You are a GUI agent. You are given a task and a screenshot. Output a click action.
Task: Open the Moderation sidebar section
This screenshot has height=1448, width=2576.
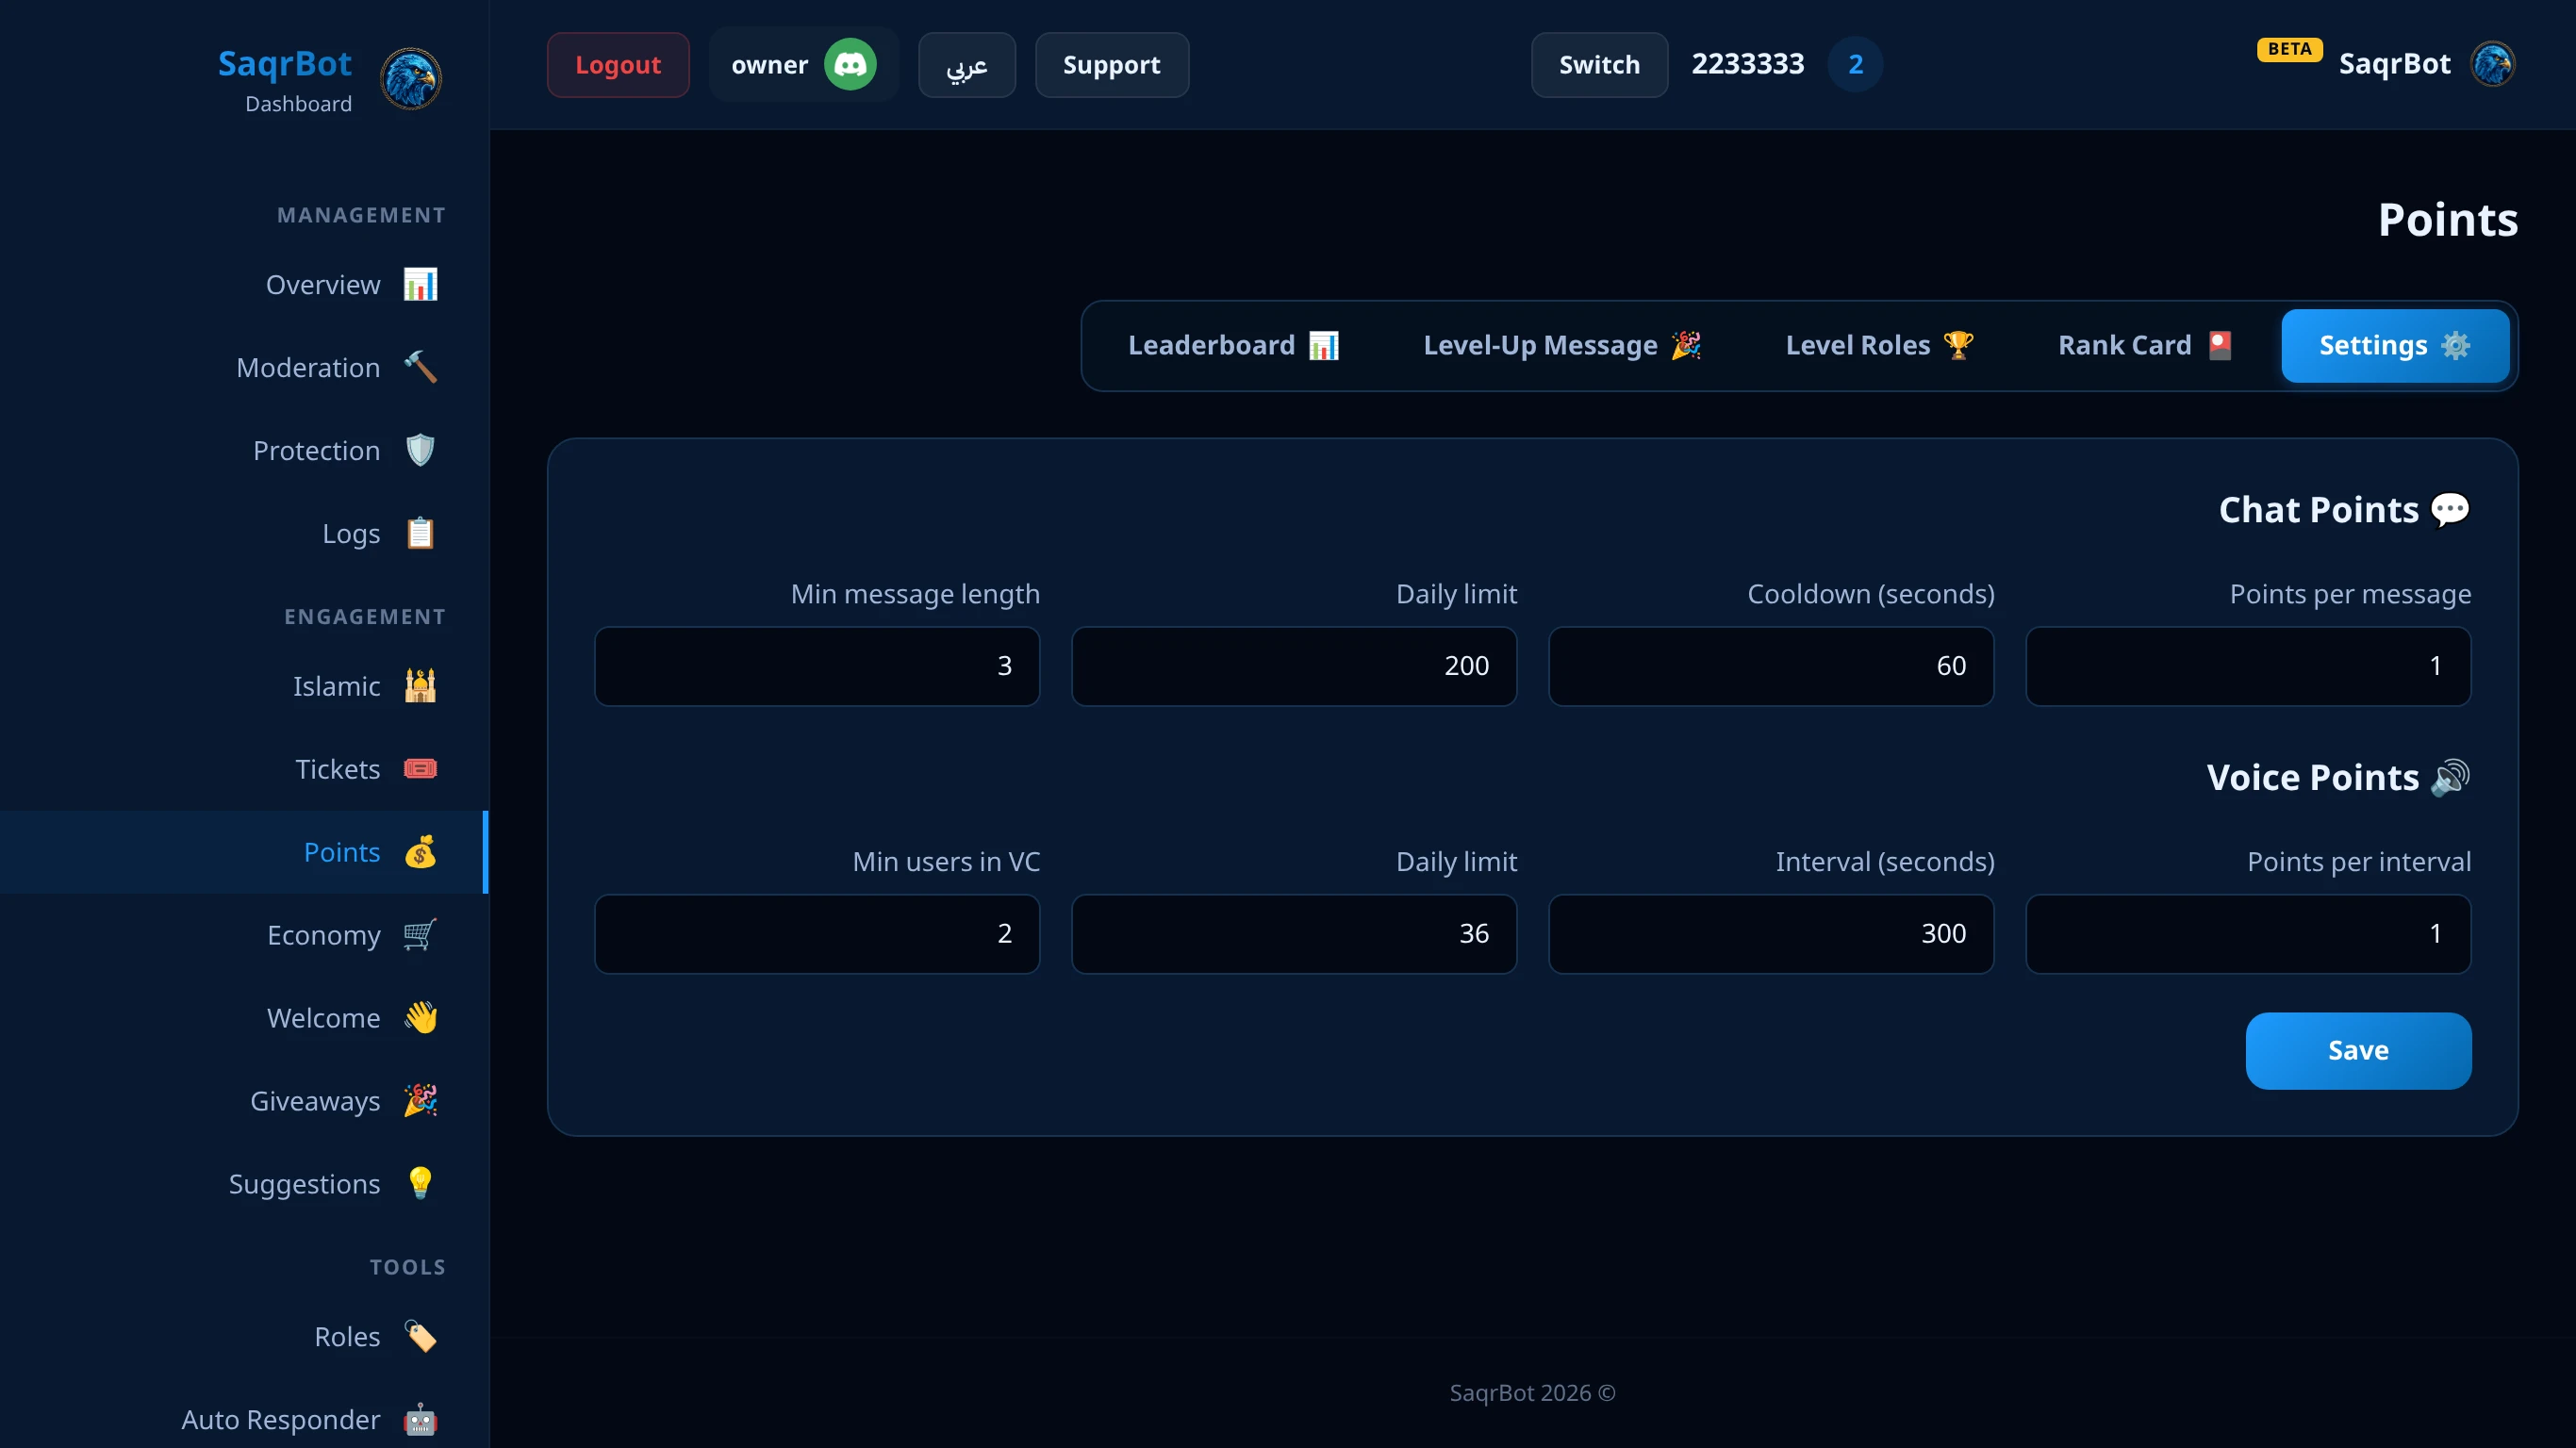[244, 368]
